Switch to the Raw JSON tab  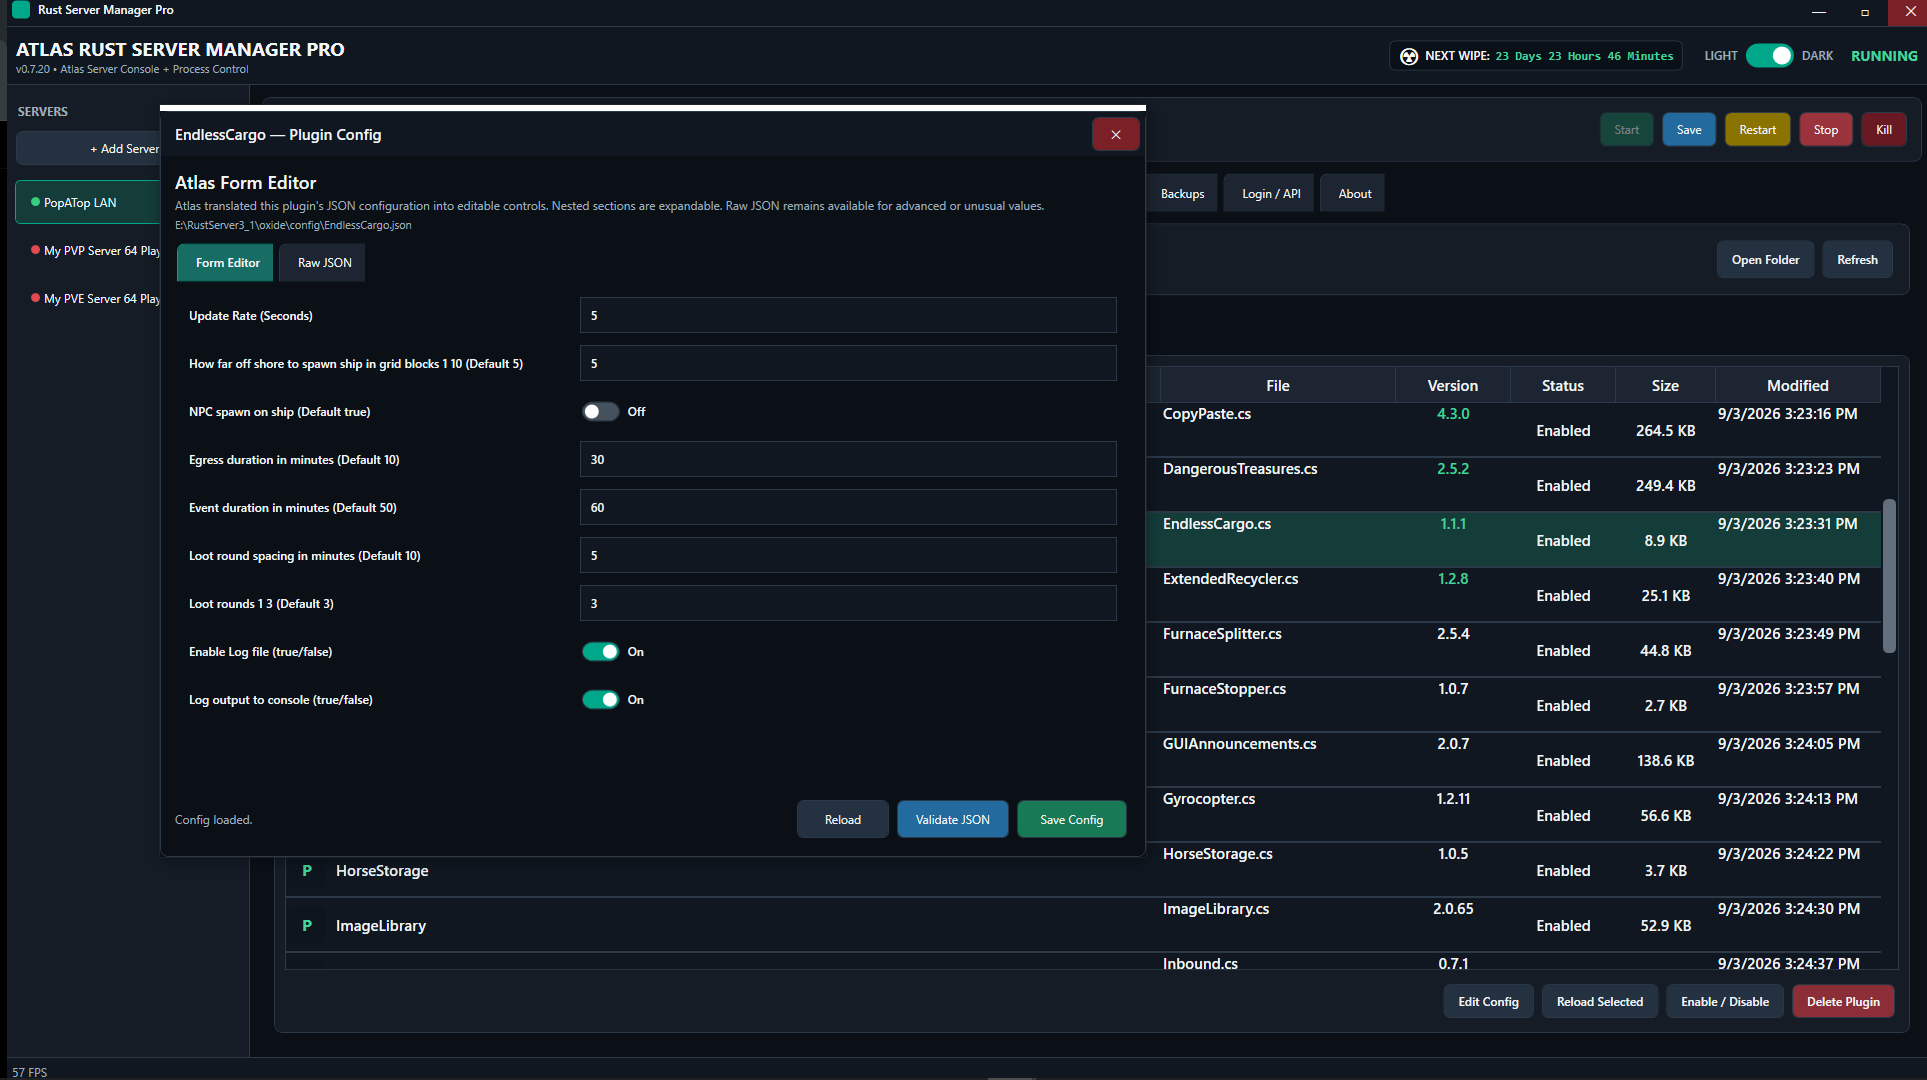coord(323,263)
